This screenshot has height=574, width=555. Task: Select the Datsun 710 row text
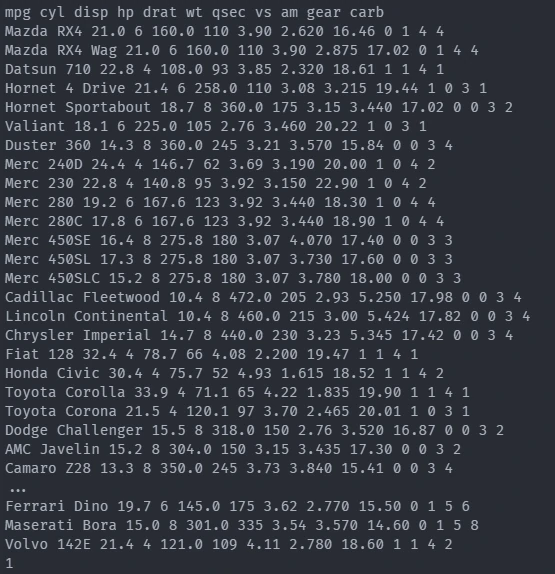(224, 70)
